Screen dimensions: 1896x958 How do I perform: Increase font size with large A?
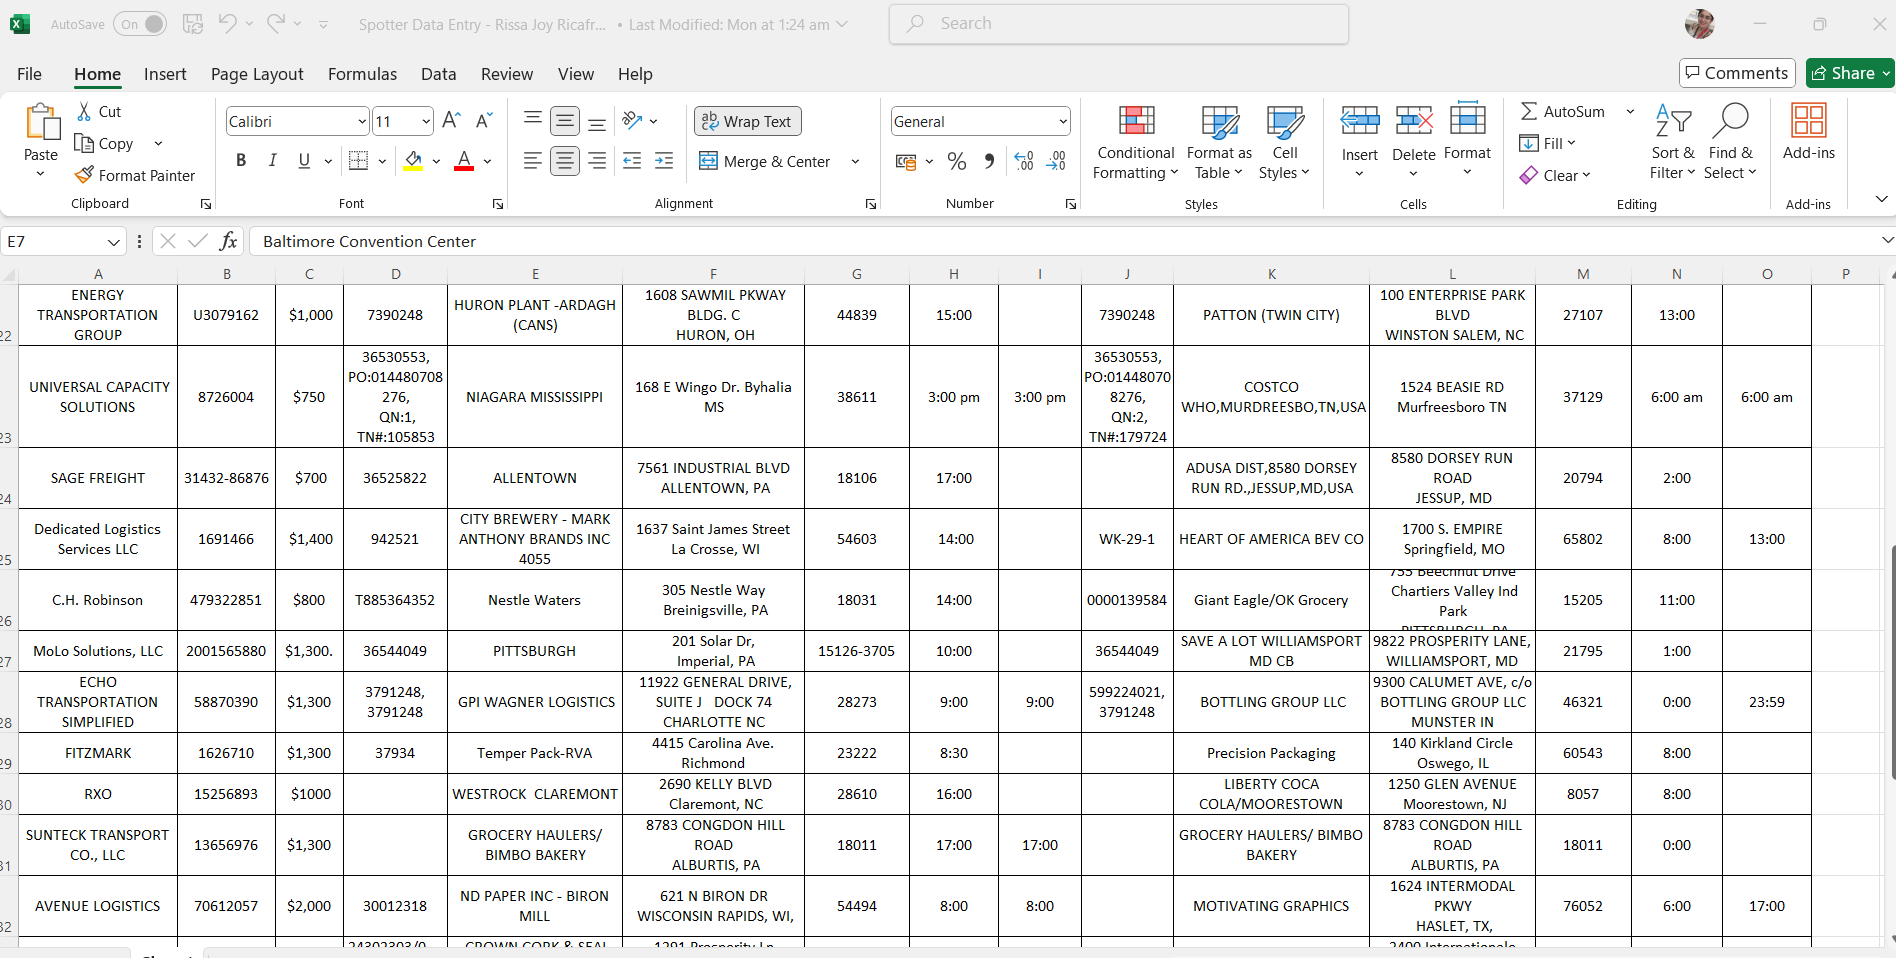pyautogui.click(x=451, y=121)
